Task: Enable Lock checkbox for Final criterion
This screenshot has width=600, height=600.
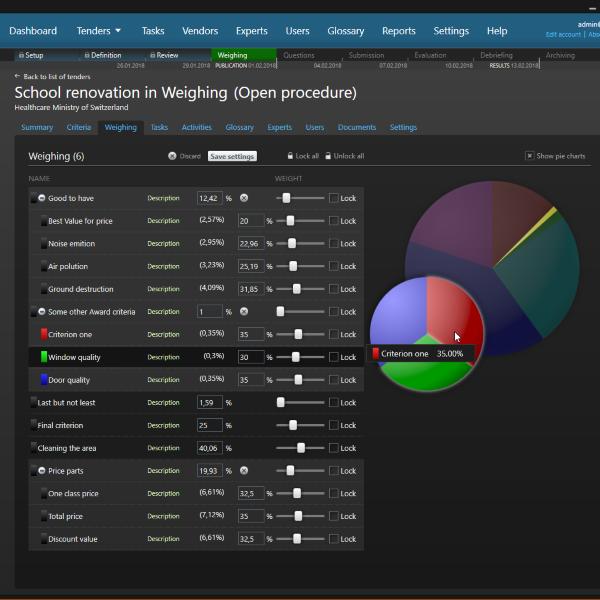Action: click(x=334, y=425)
